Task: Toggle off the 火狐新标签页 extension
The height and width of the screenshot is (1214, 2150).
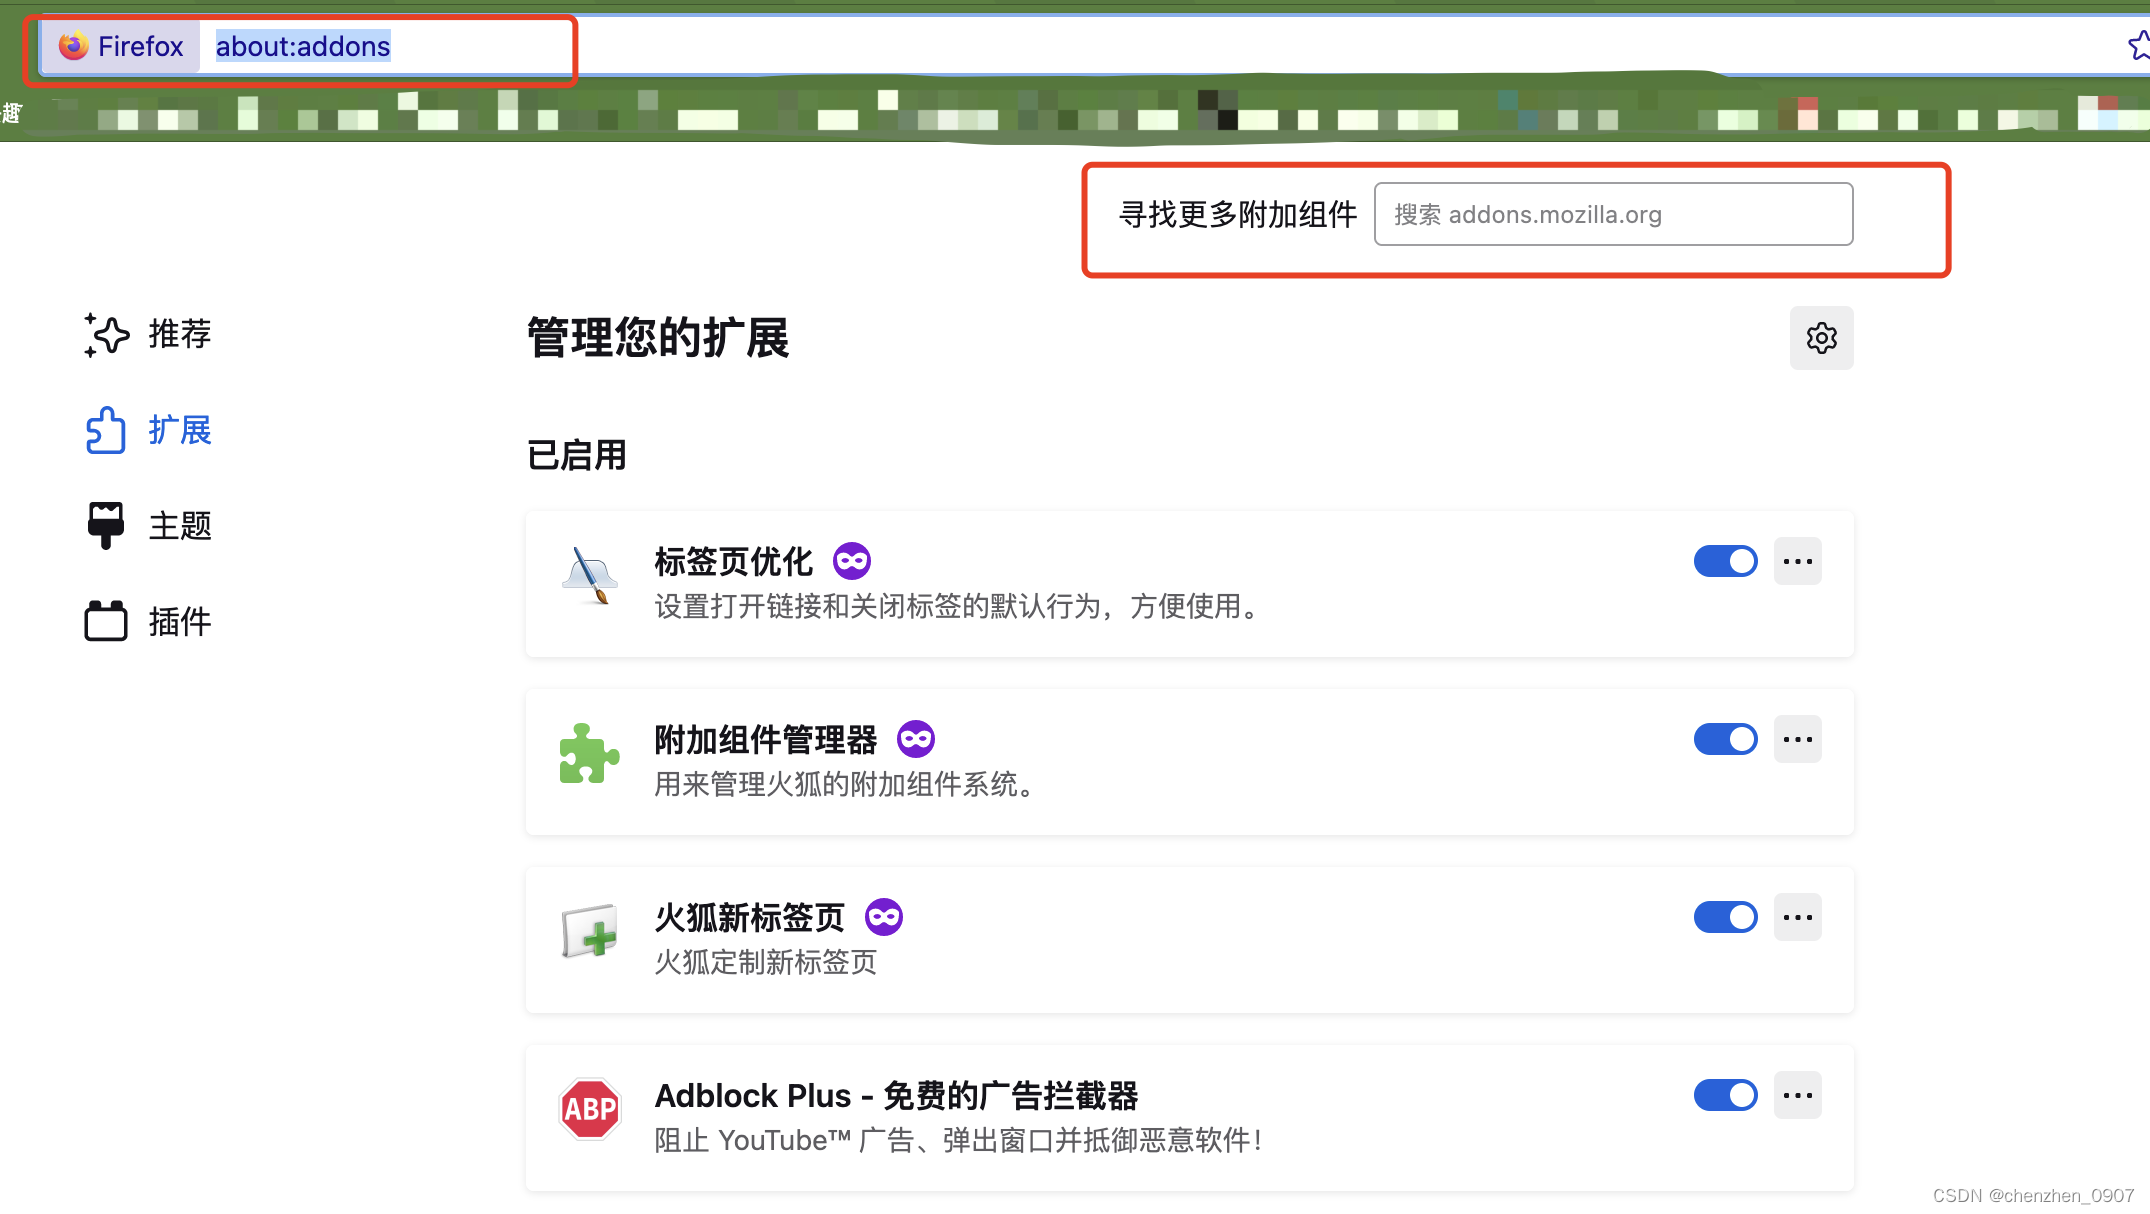Action: 1725,917
